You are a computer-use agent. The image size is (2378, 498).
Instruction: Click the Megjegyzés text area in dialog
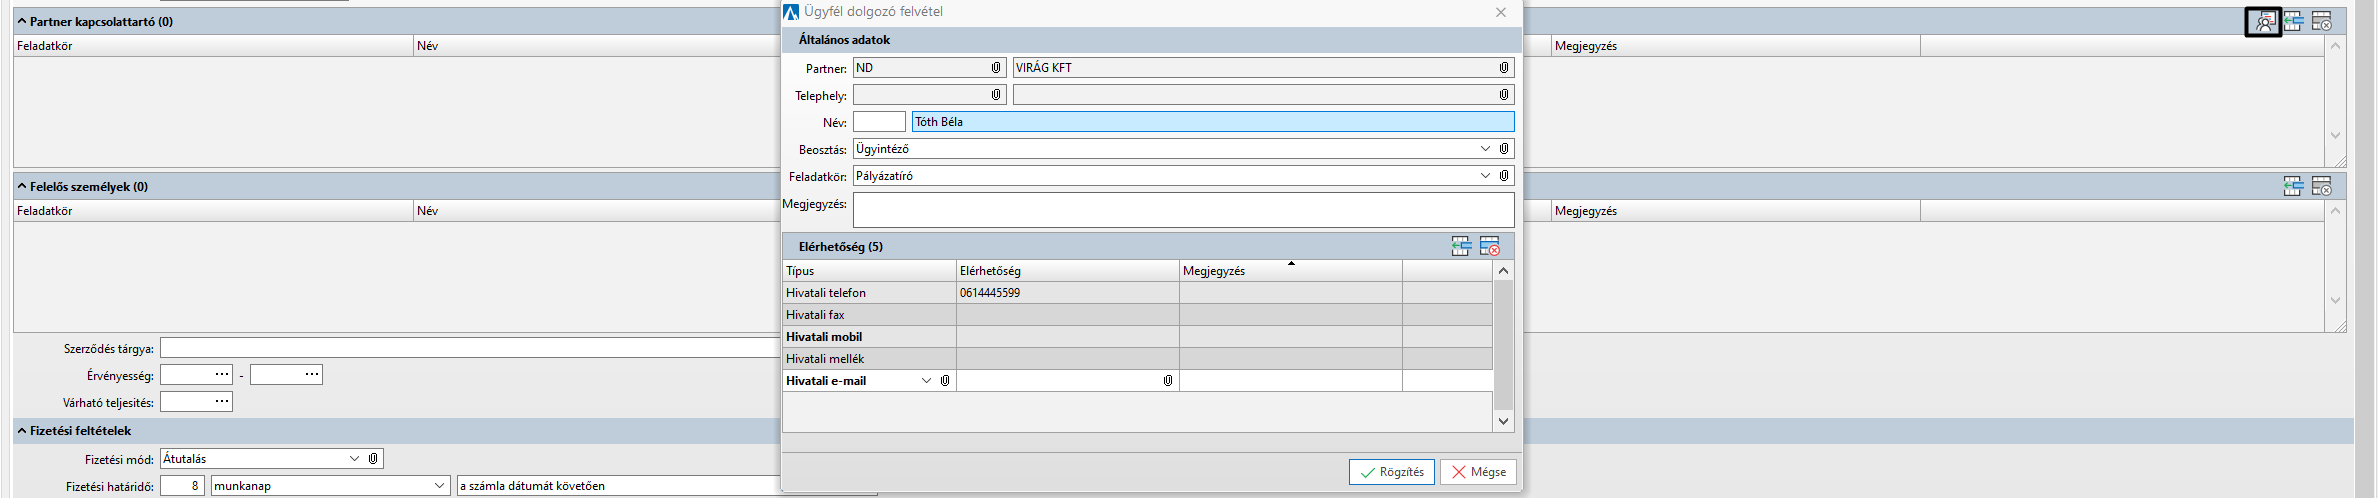[1184, 210]
